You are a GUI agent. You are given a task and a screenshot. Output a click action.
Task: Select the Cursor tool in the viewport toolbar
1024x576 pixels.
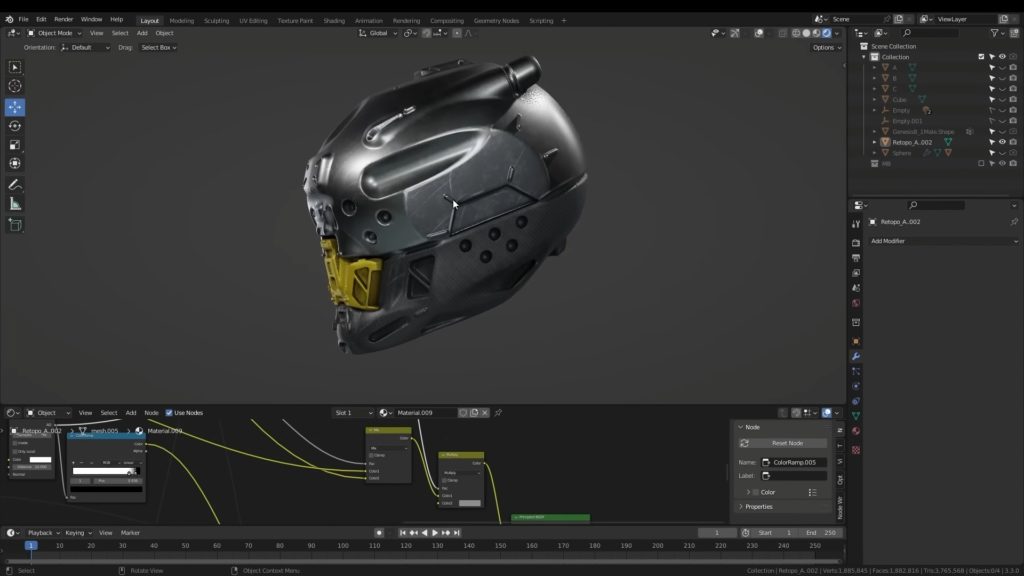(15, 86)
